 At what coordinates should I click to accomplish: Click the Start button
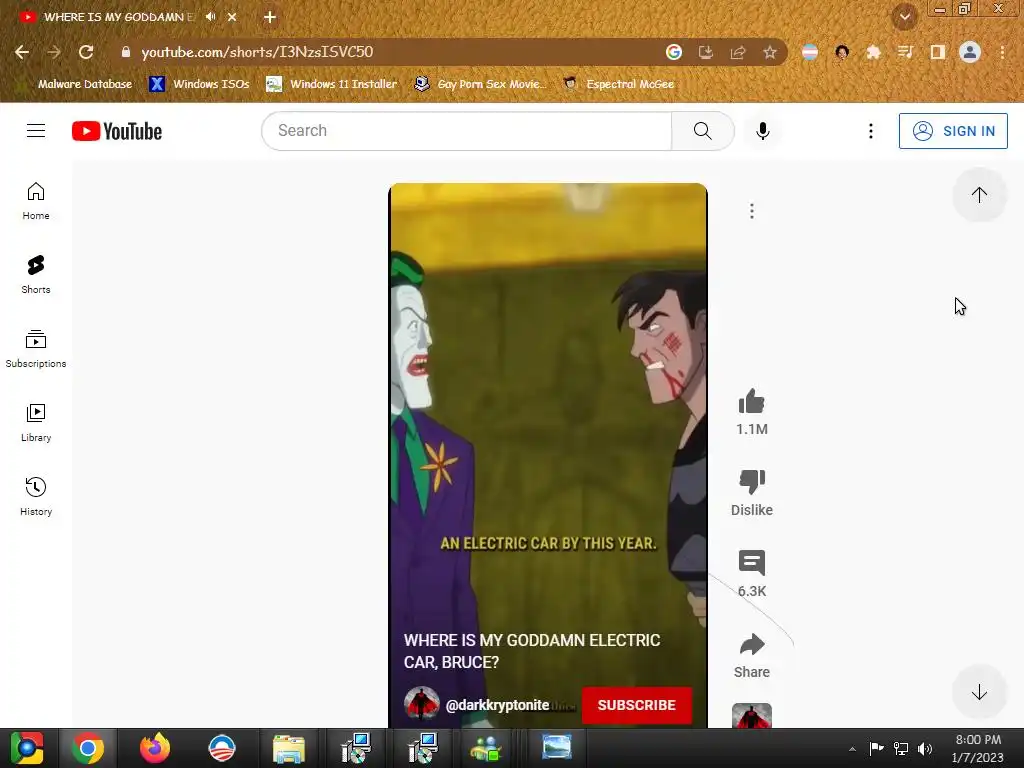coord(26,748)
